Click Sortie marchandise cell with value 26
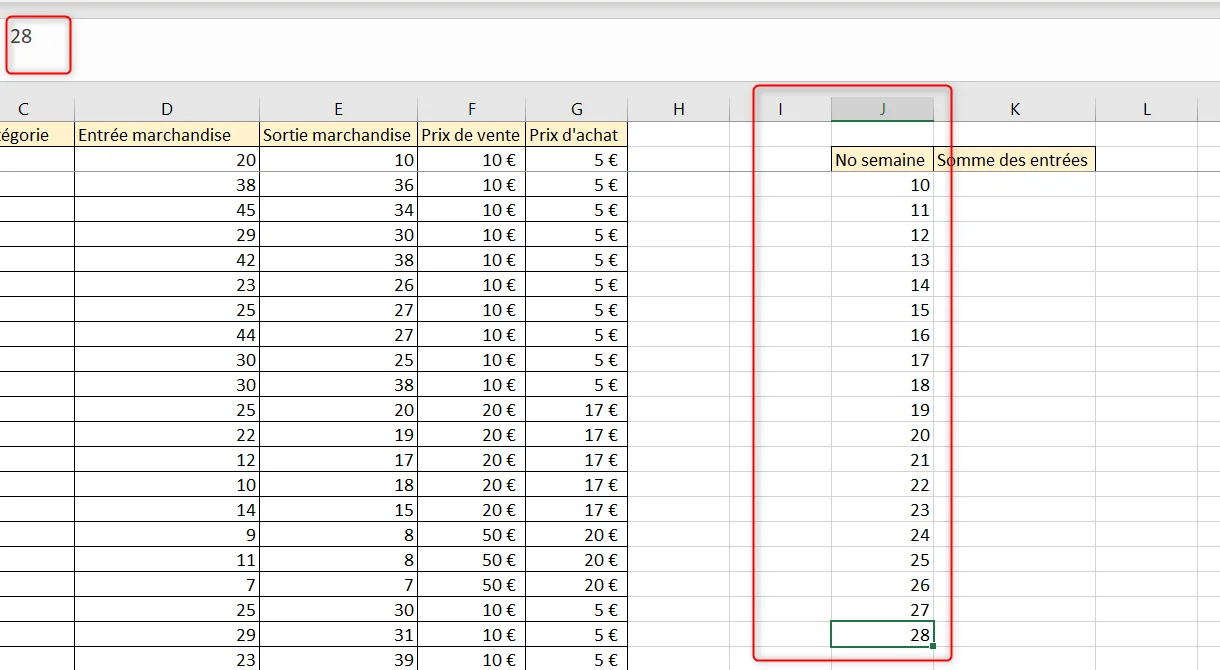The height and width of the screenshot is (670, 1220). [339, 285]
